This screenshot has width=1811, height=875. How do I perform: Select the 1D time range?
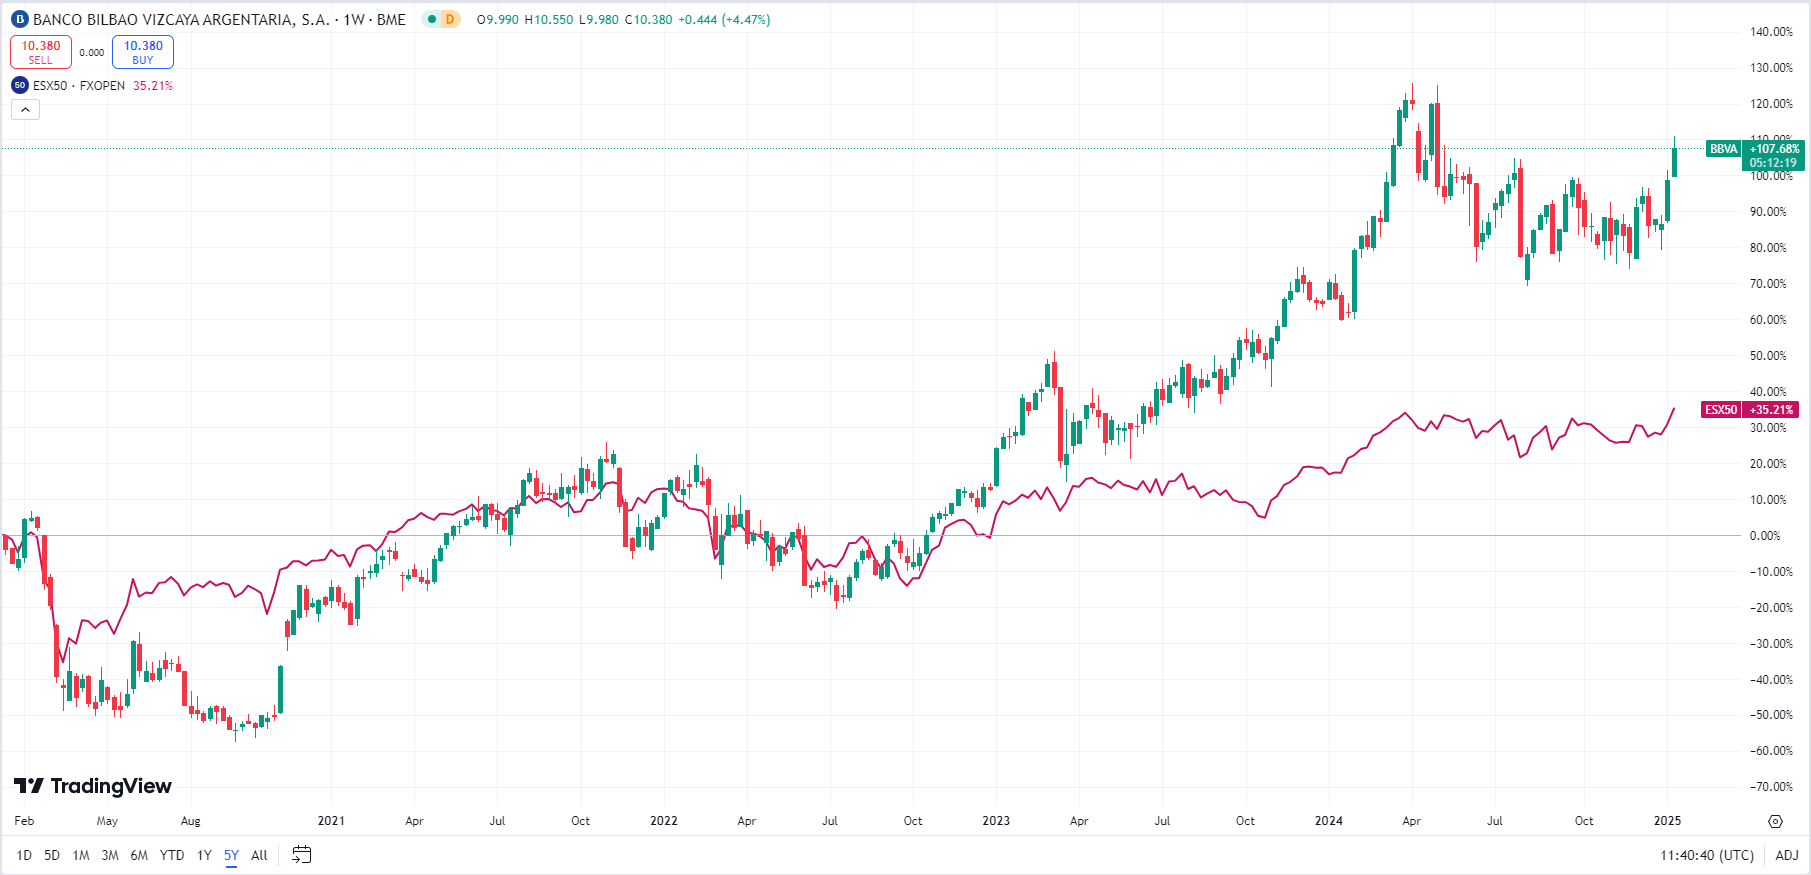(x=24, y=855)
